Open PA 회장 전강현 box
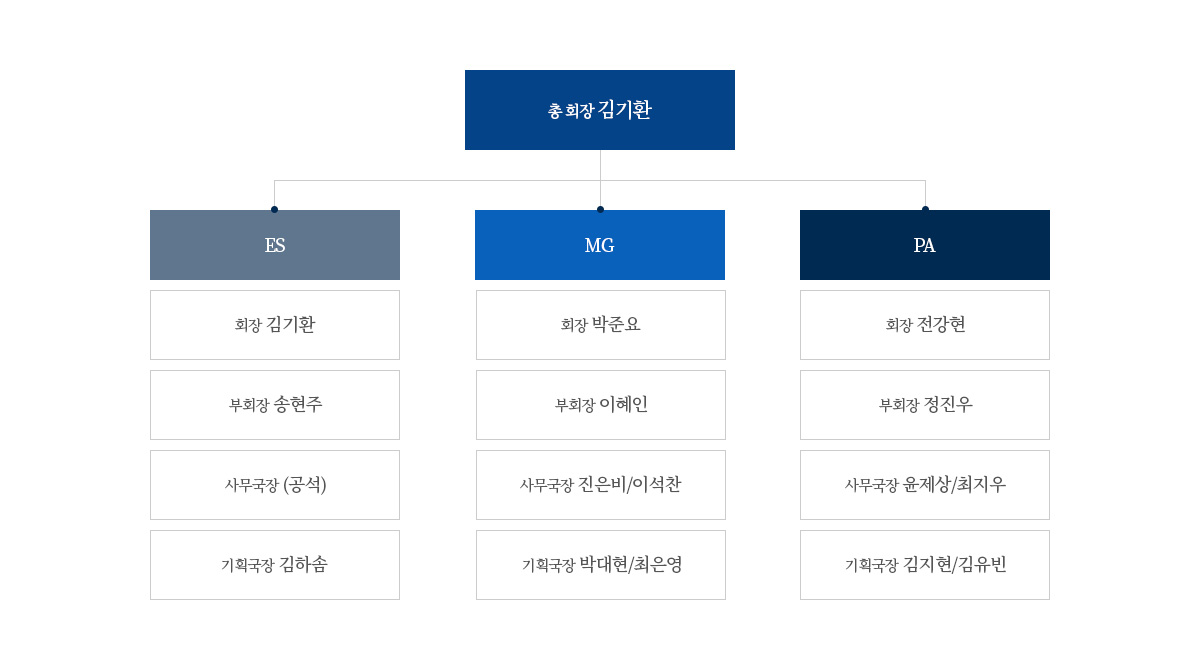The image size is (1200, 670). (x=925, y=325)
